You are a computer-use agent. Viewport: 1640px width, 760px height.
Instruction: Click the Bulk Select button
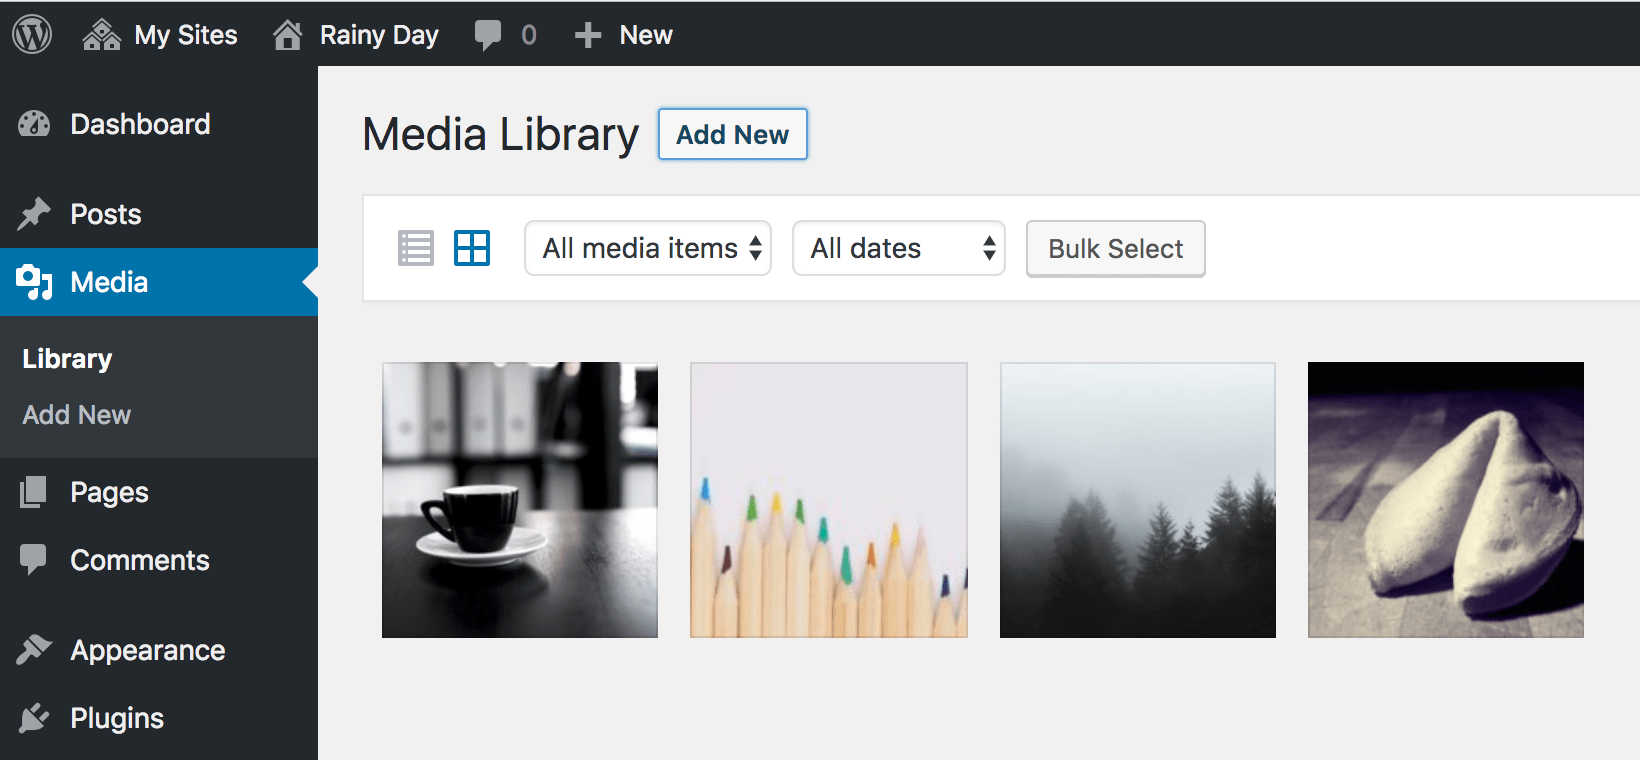[1115, 249]
